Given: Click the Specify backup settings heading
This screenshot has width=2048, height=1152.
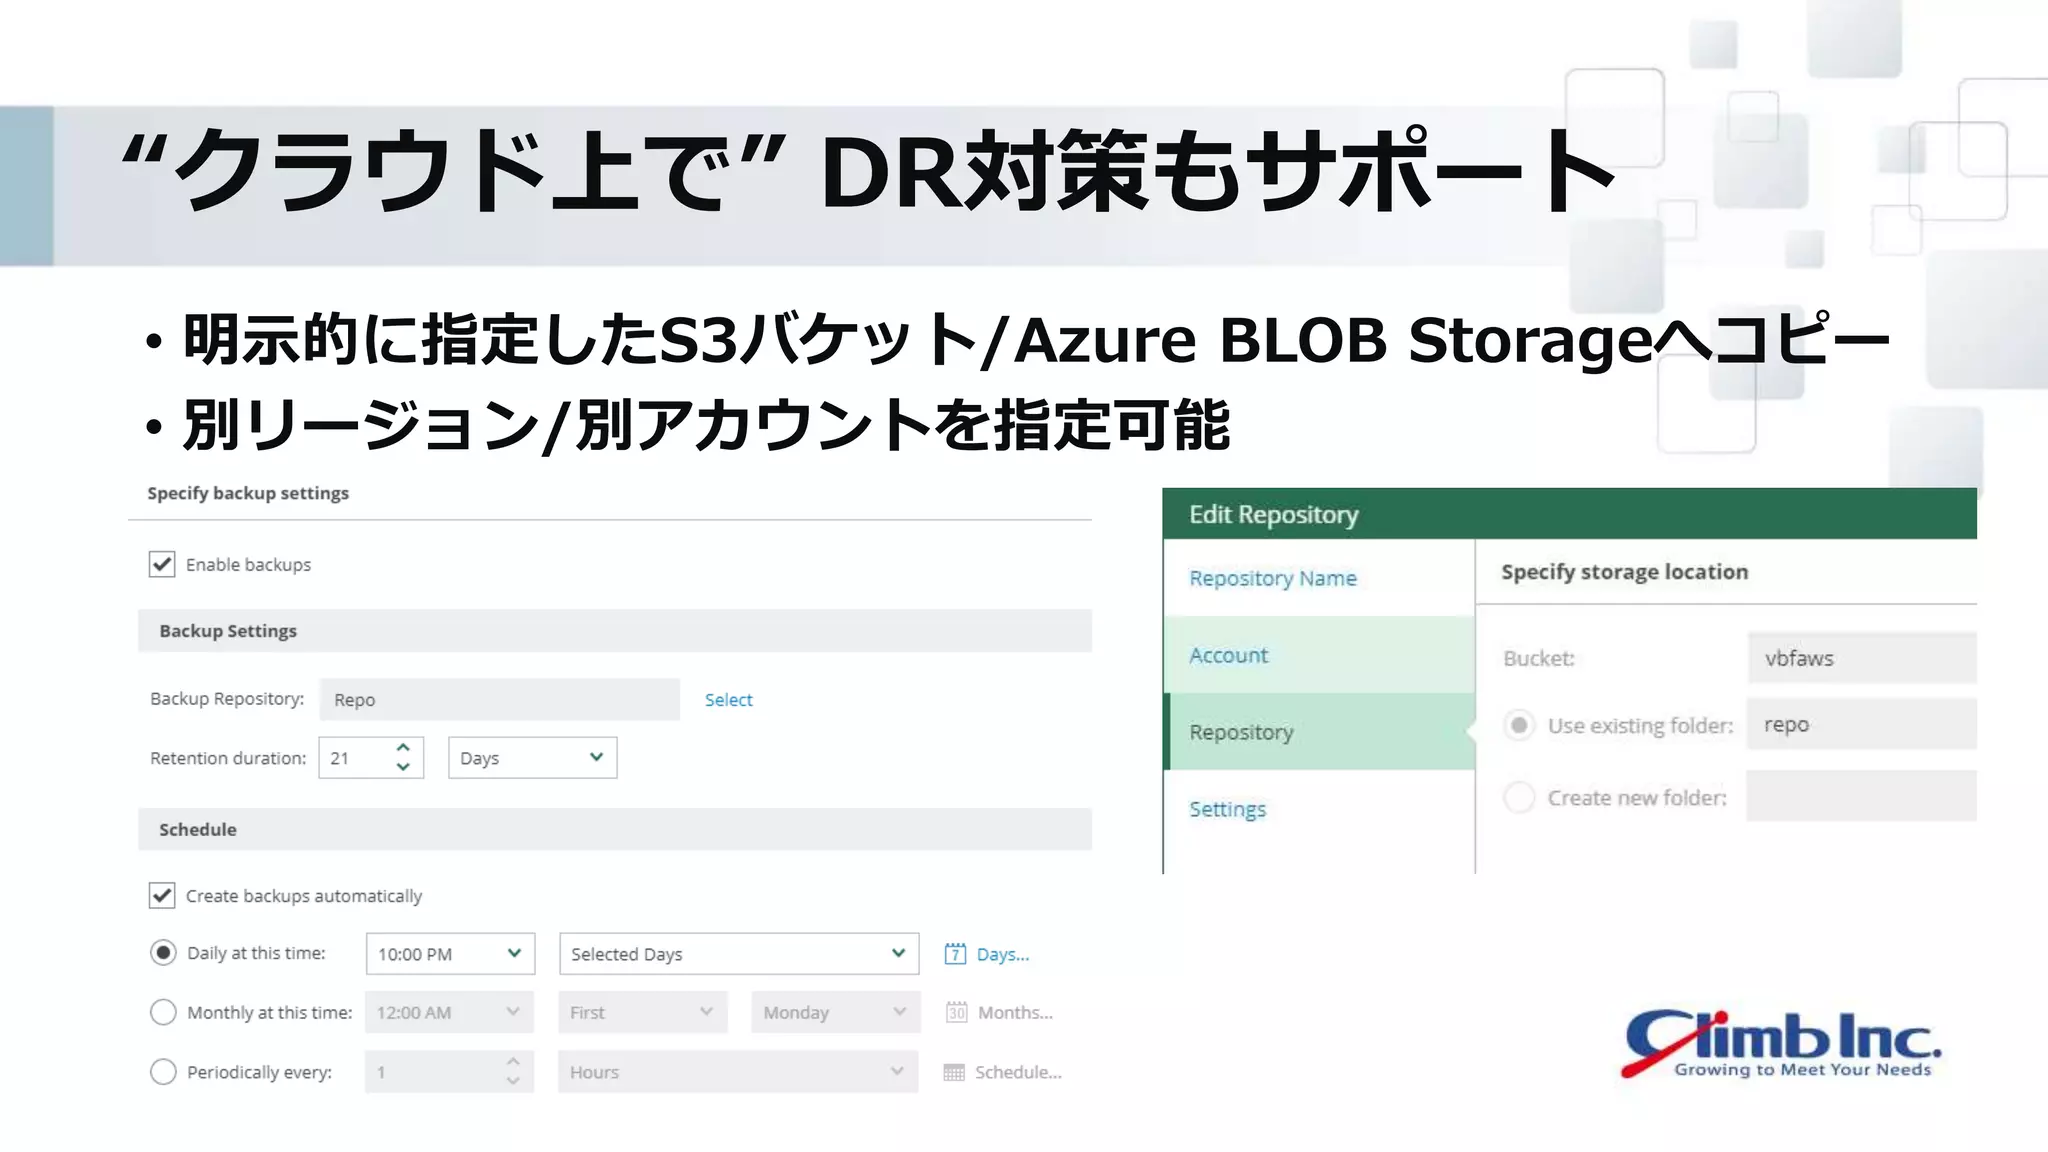Looking at the screenshot, I should (248, 493).
